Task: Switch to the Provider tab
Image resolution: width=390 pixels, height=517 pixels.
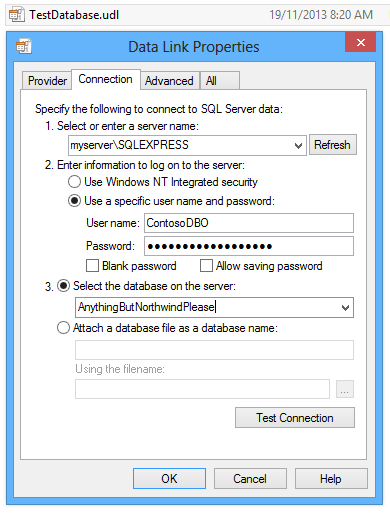Action: (x=47, y=81)
